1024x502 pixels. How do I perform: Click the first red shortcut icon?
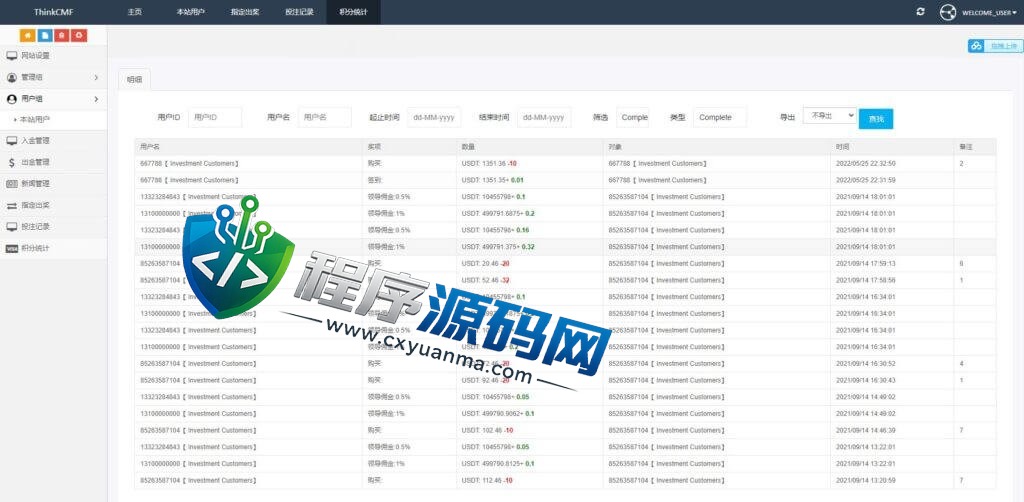click(x=62, y=35)
